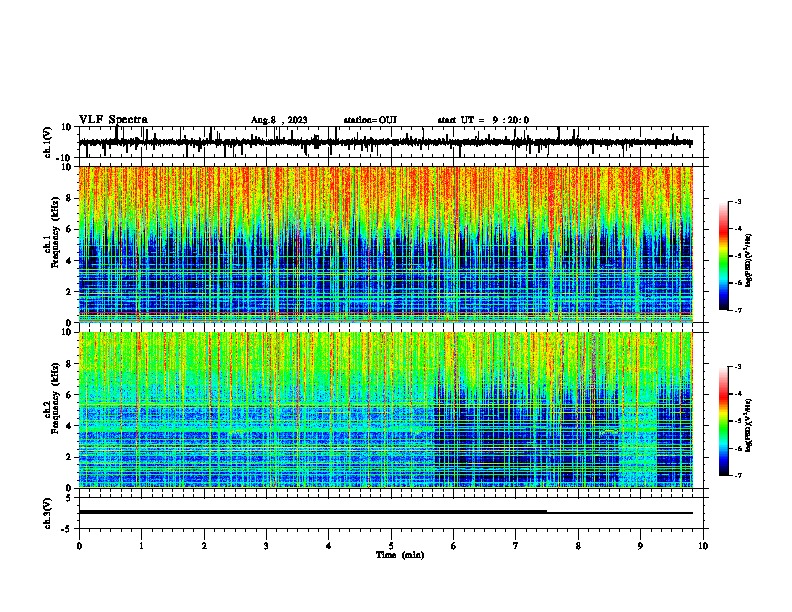
Task: Click the "Time (min)" axis label
Action: click(400, 555)
